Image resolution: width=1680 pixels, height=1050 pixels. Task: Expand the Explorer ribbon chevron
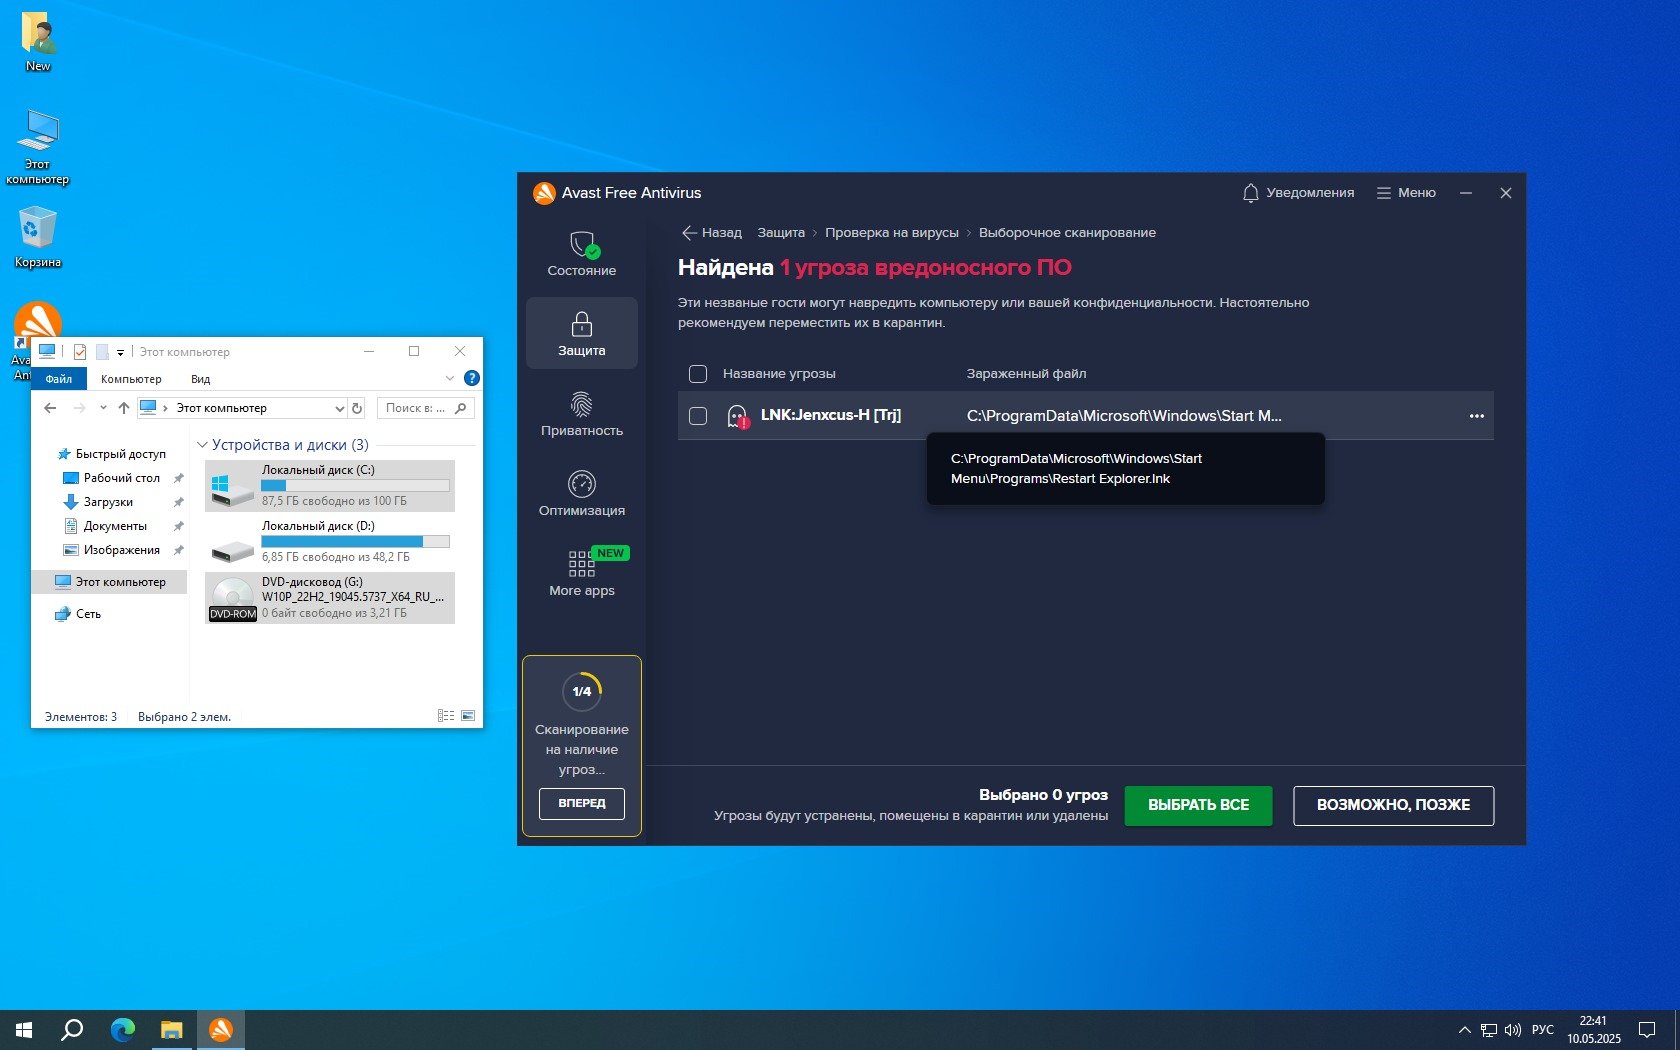[449, 379]
